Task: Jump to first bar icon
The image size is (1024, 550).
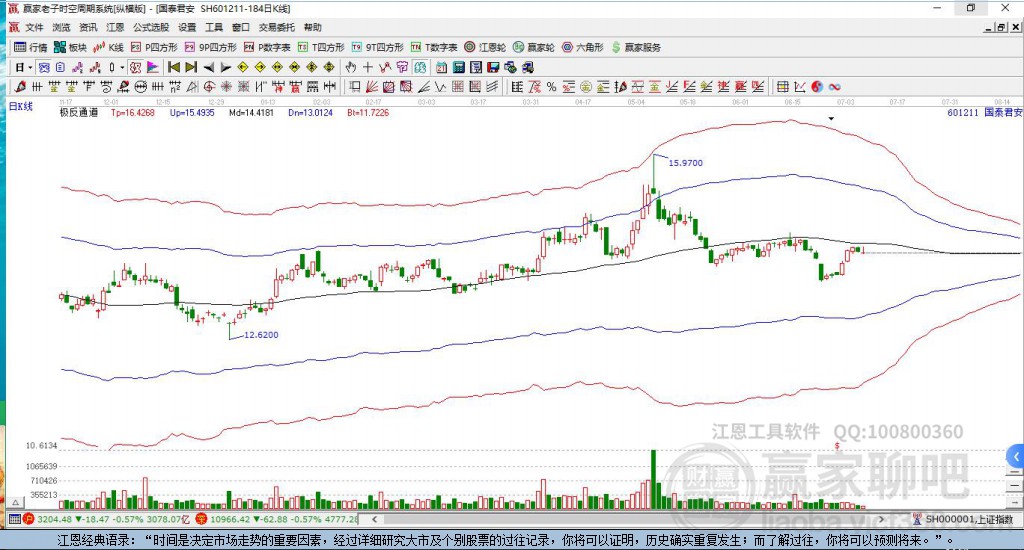Action: coord(174,67)
